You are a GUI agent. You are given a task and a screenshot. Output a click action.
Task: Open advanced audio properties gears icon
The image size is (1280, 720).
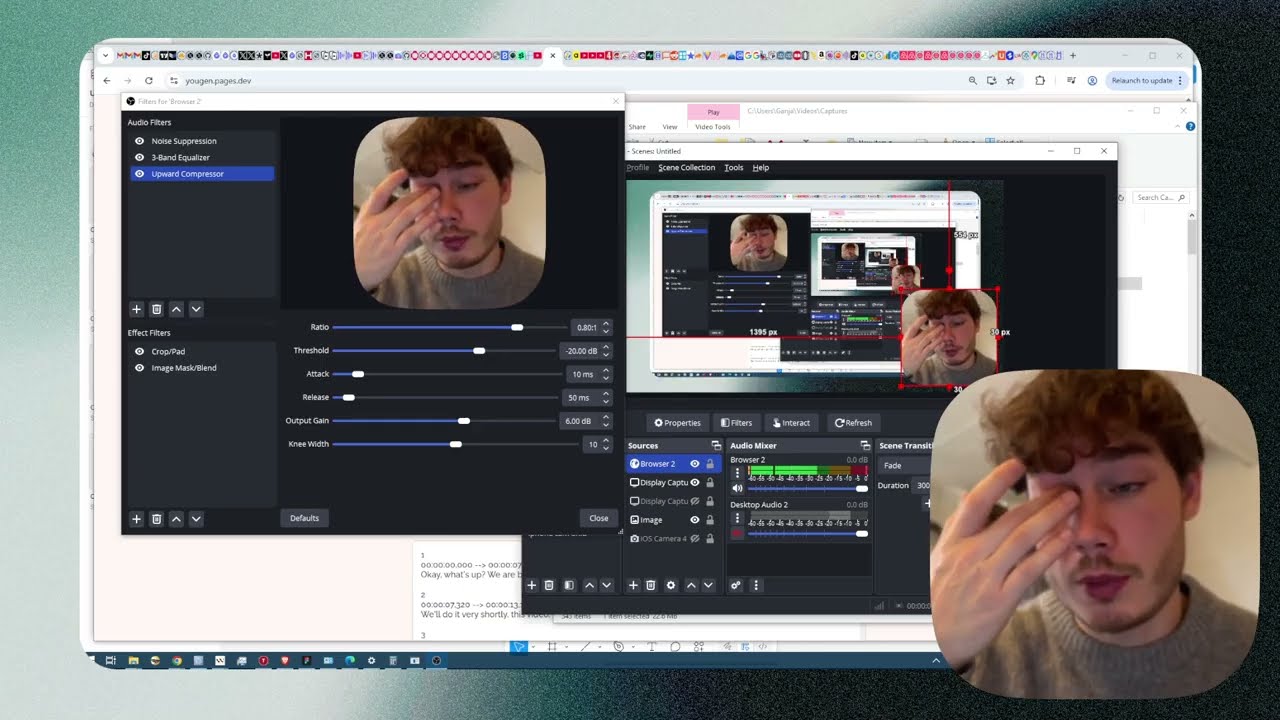point(736,585)
